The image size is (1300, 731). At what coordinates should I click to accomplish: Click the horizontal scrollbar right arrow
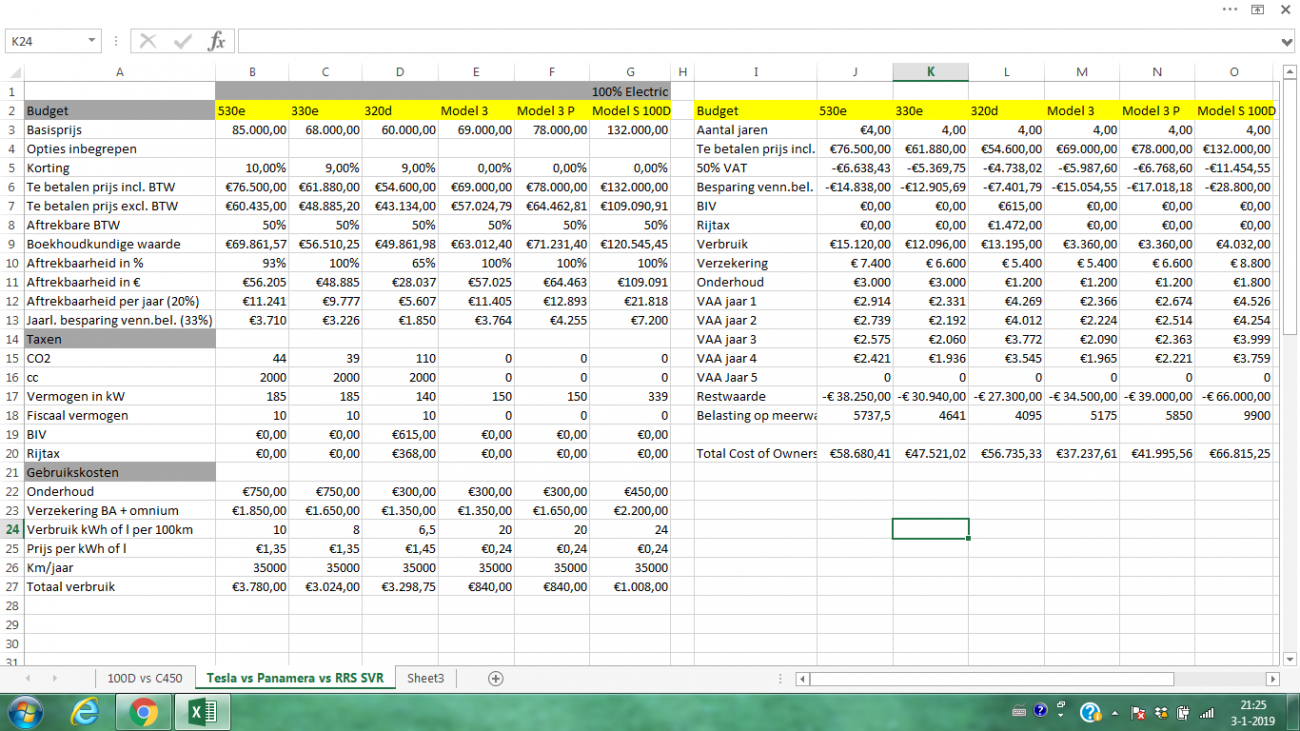[x=1273, y=679]
